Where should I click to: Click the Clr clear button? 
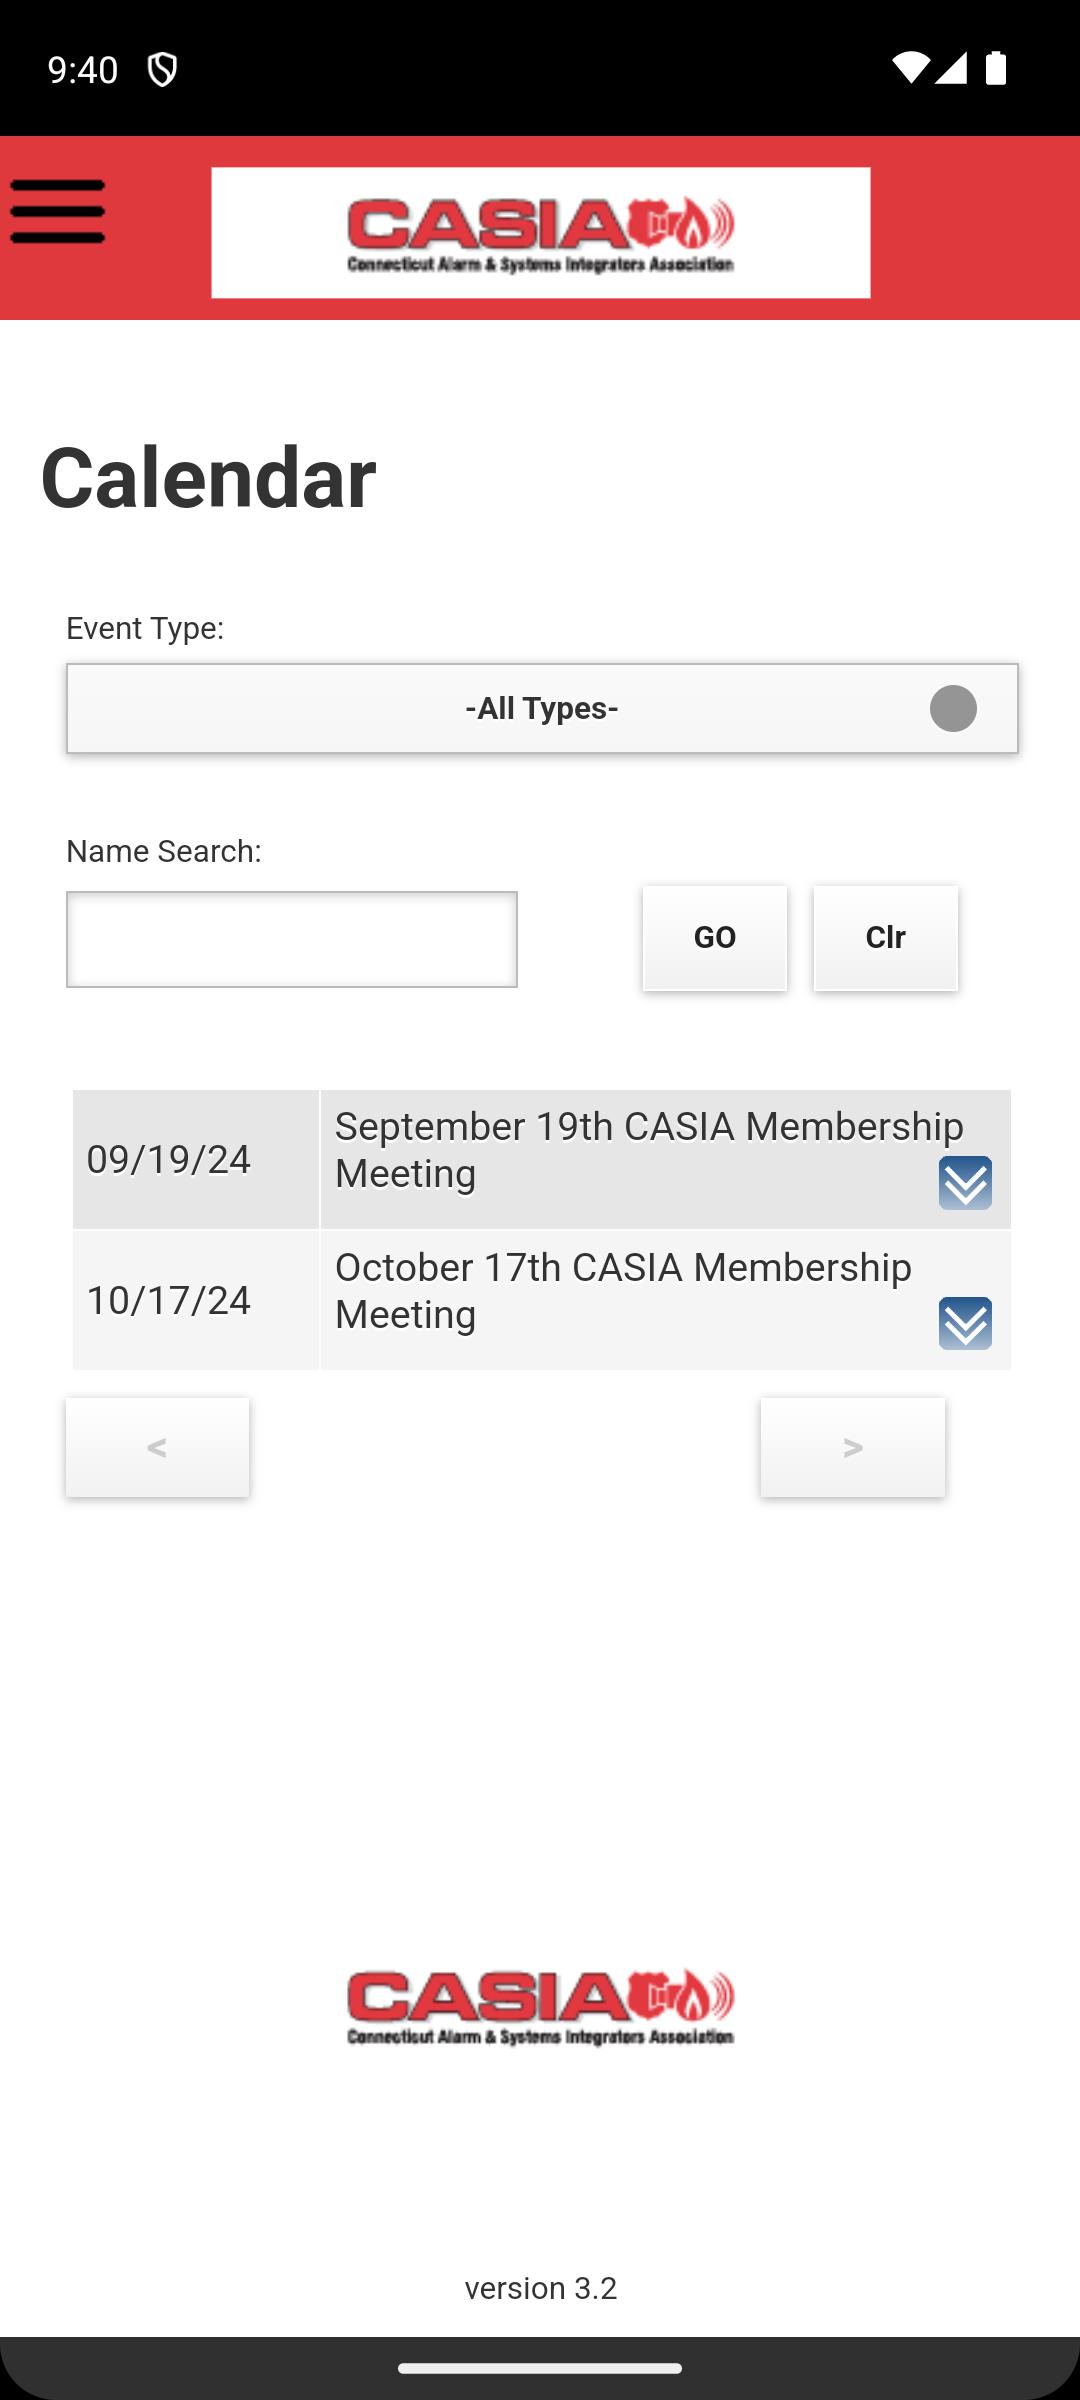pyautogui.click(x=886, y=938)
